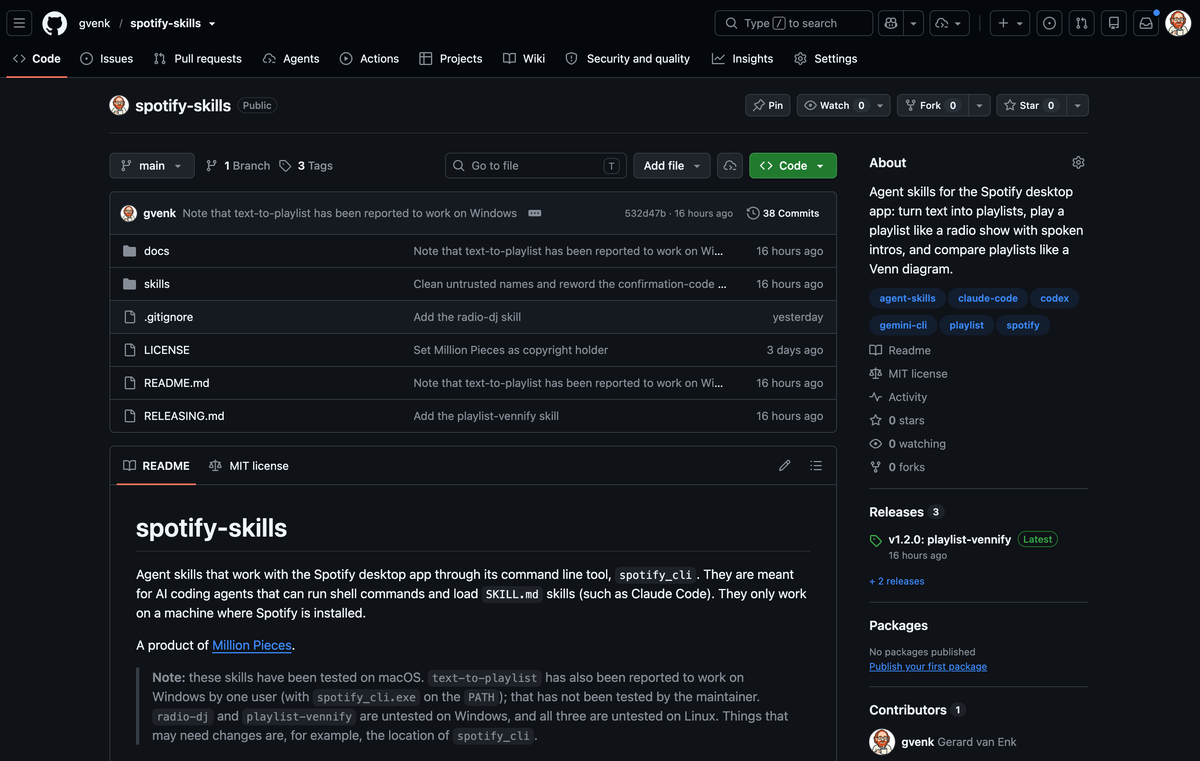
Task: Open the Actions tab
Action: pyautogui.click(x=369, y=59)
